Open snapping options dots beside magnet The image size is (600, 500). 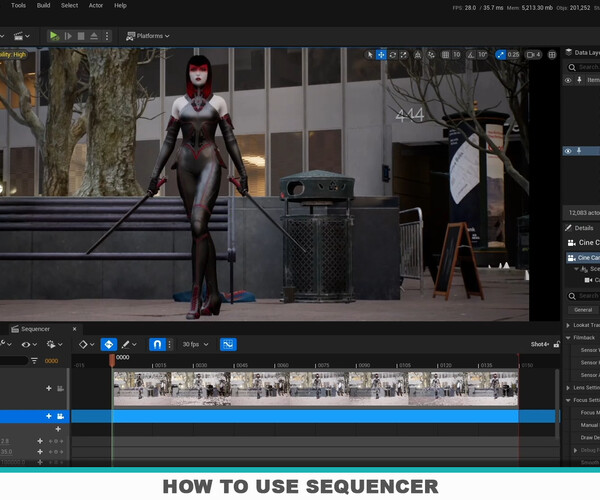170,345
